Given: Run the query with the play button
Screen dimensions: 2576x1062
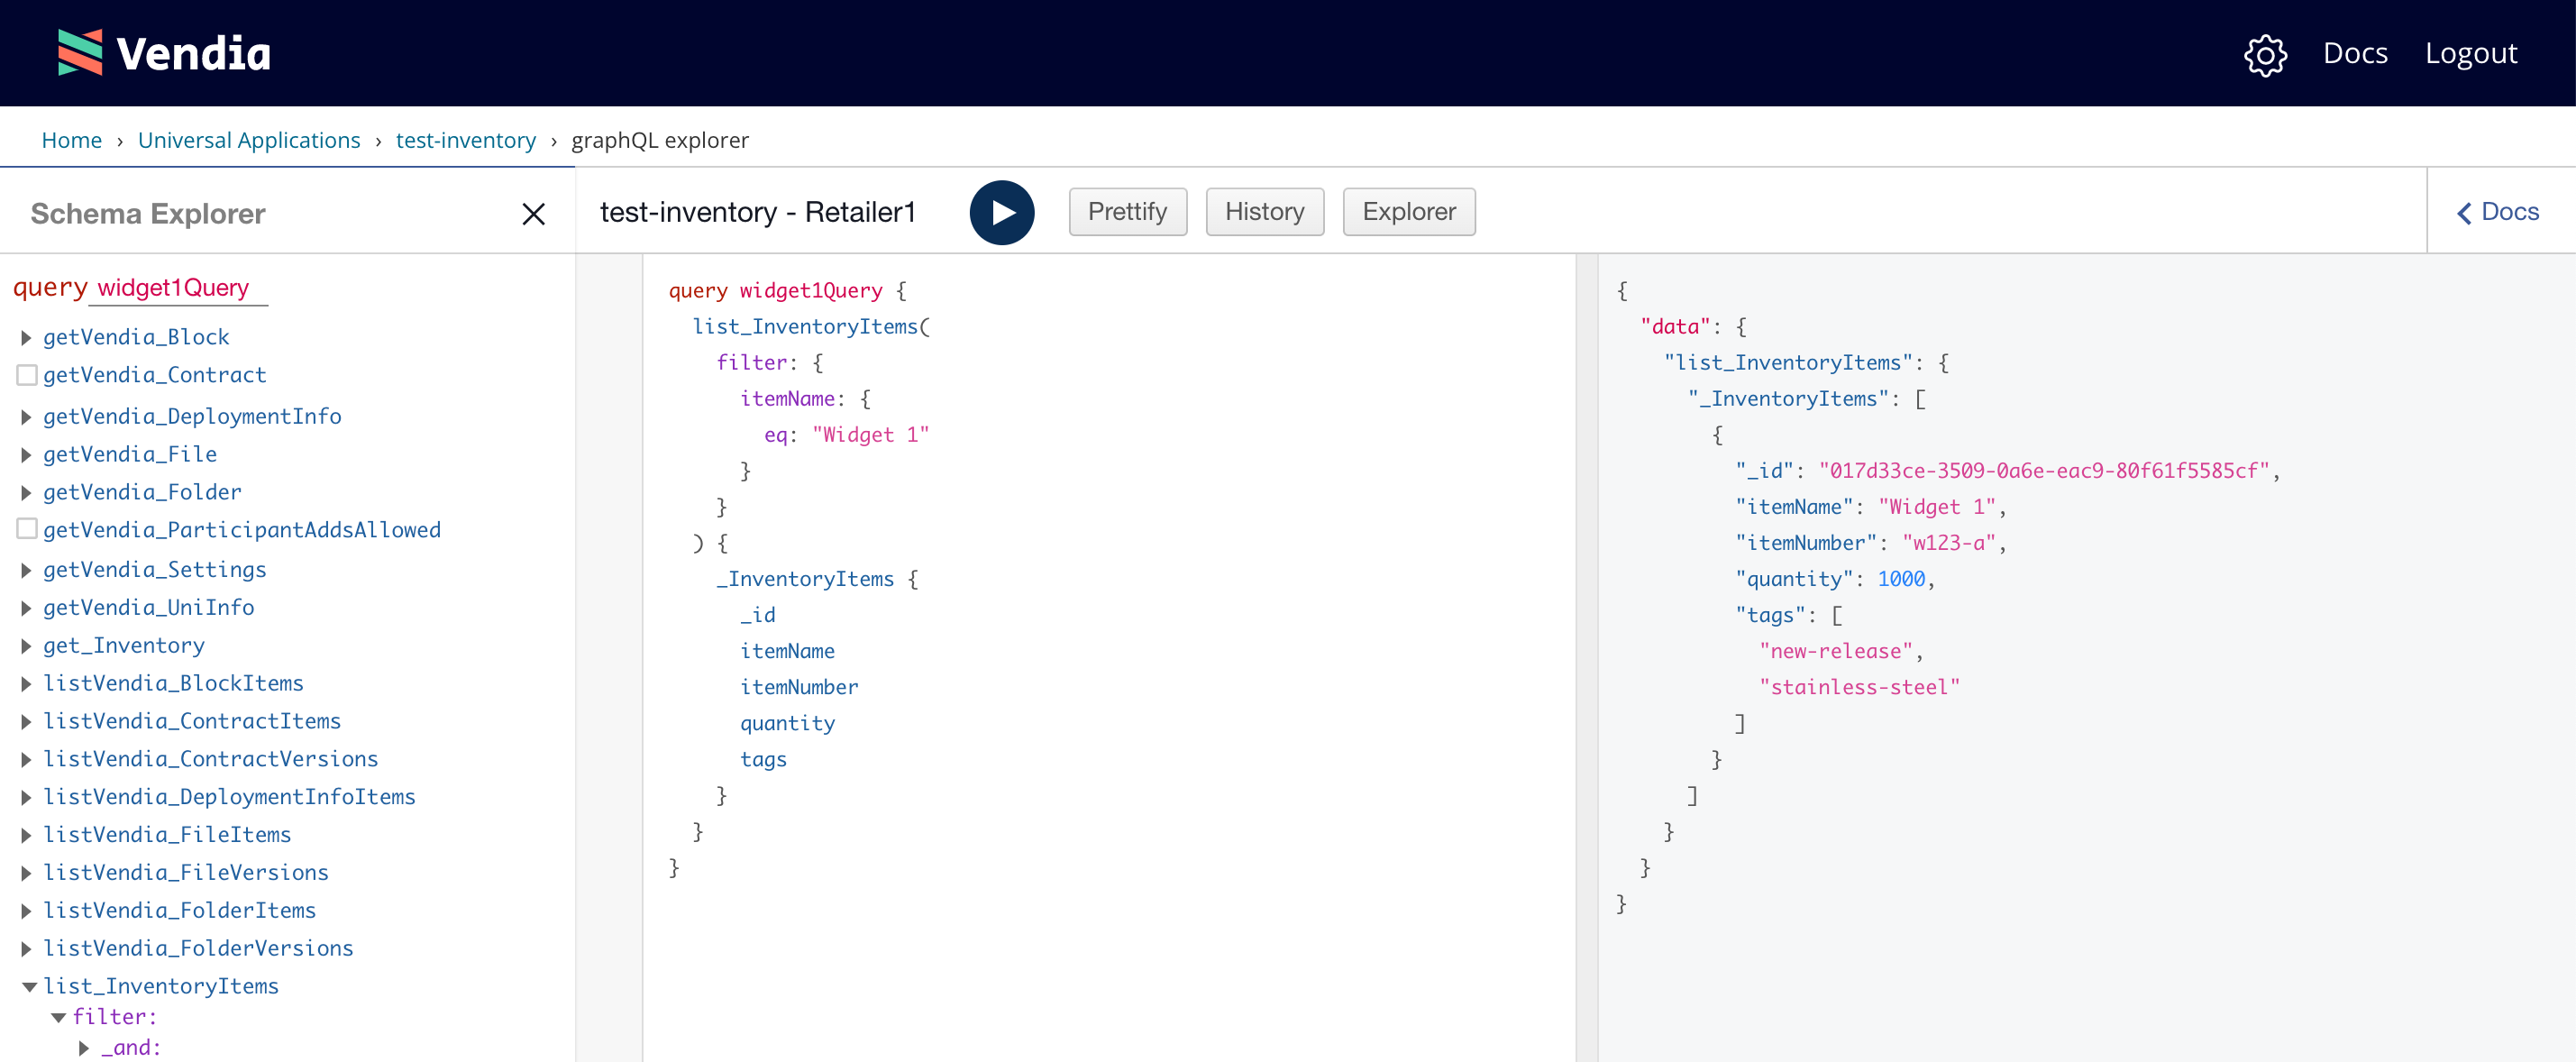Looking at the screenshot, I should (1001, 212).
